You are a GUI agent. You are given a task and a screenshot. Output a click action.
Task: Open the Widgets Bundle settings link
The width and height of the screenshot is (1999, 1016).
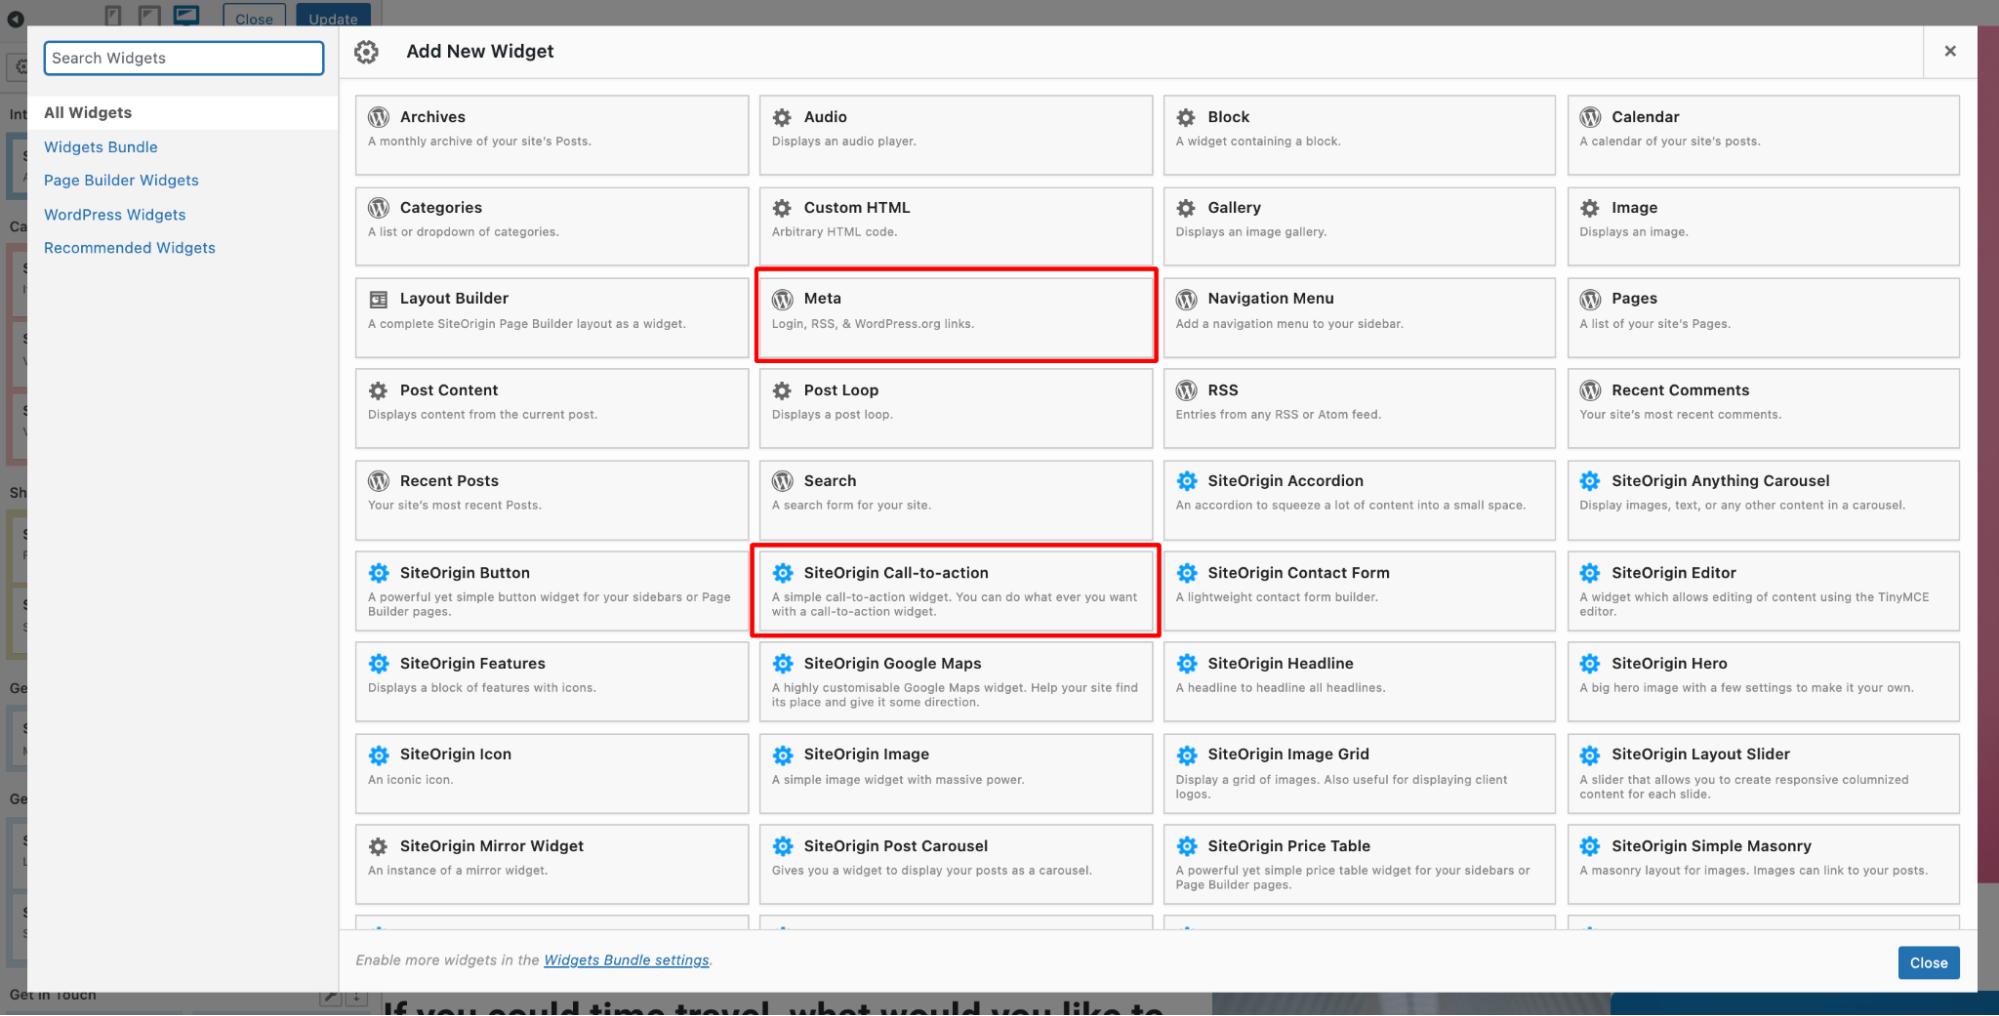click(x=626, y=959)
